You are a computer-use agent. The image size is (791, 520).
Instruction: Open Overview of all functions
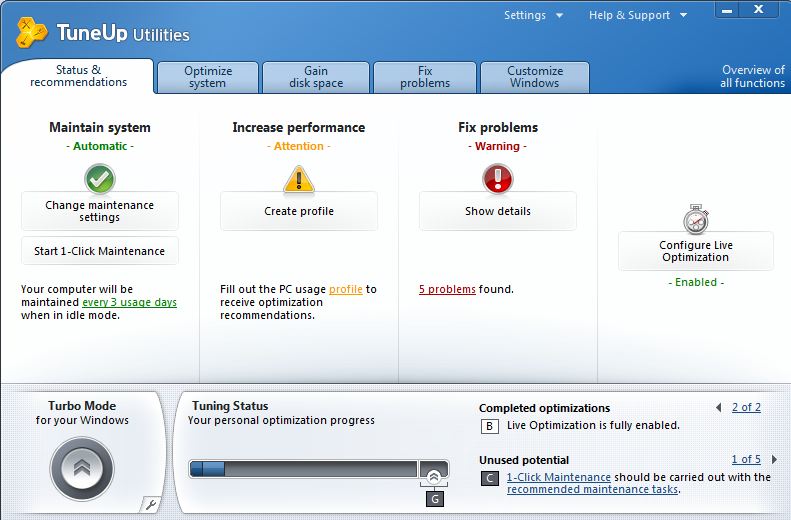tap(752, 77)
